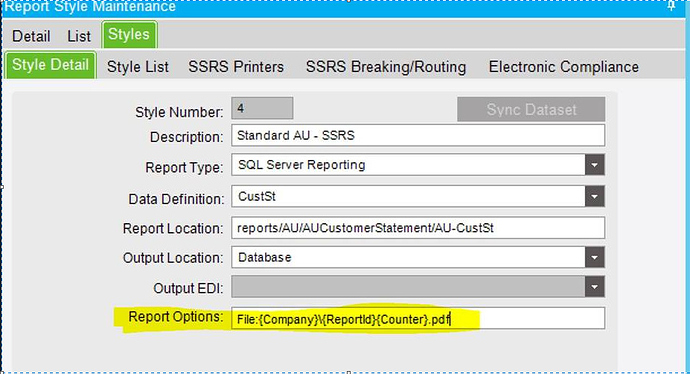This screenshot has height=374, width=690.
Task: Expand the Output Location dropdown arrow
Action: tap(595, 257)
